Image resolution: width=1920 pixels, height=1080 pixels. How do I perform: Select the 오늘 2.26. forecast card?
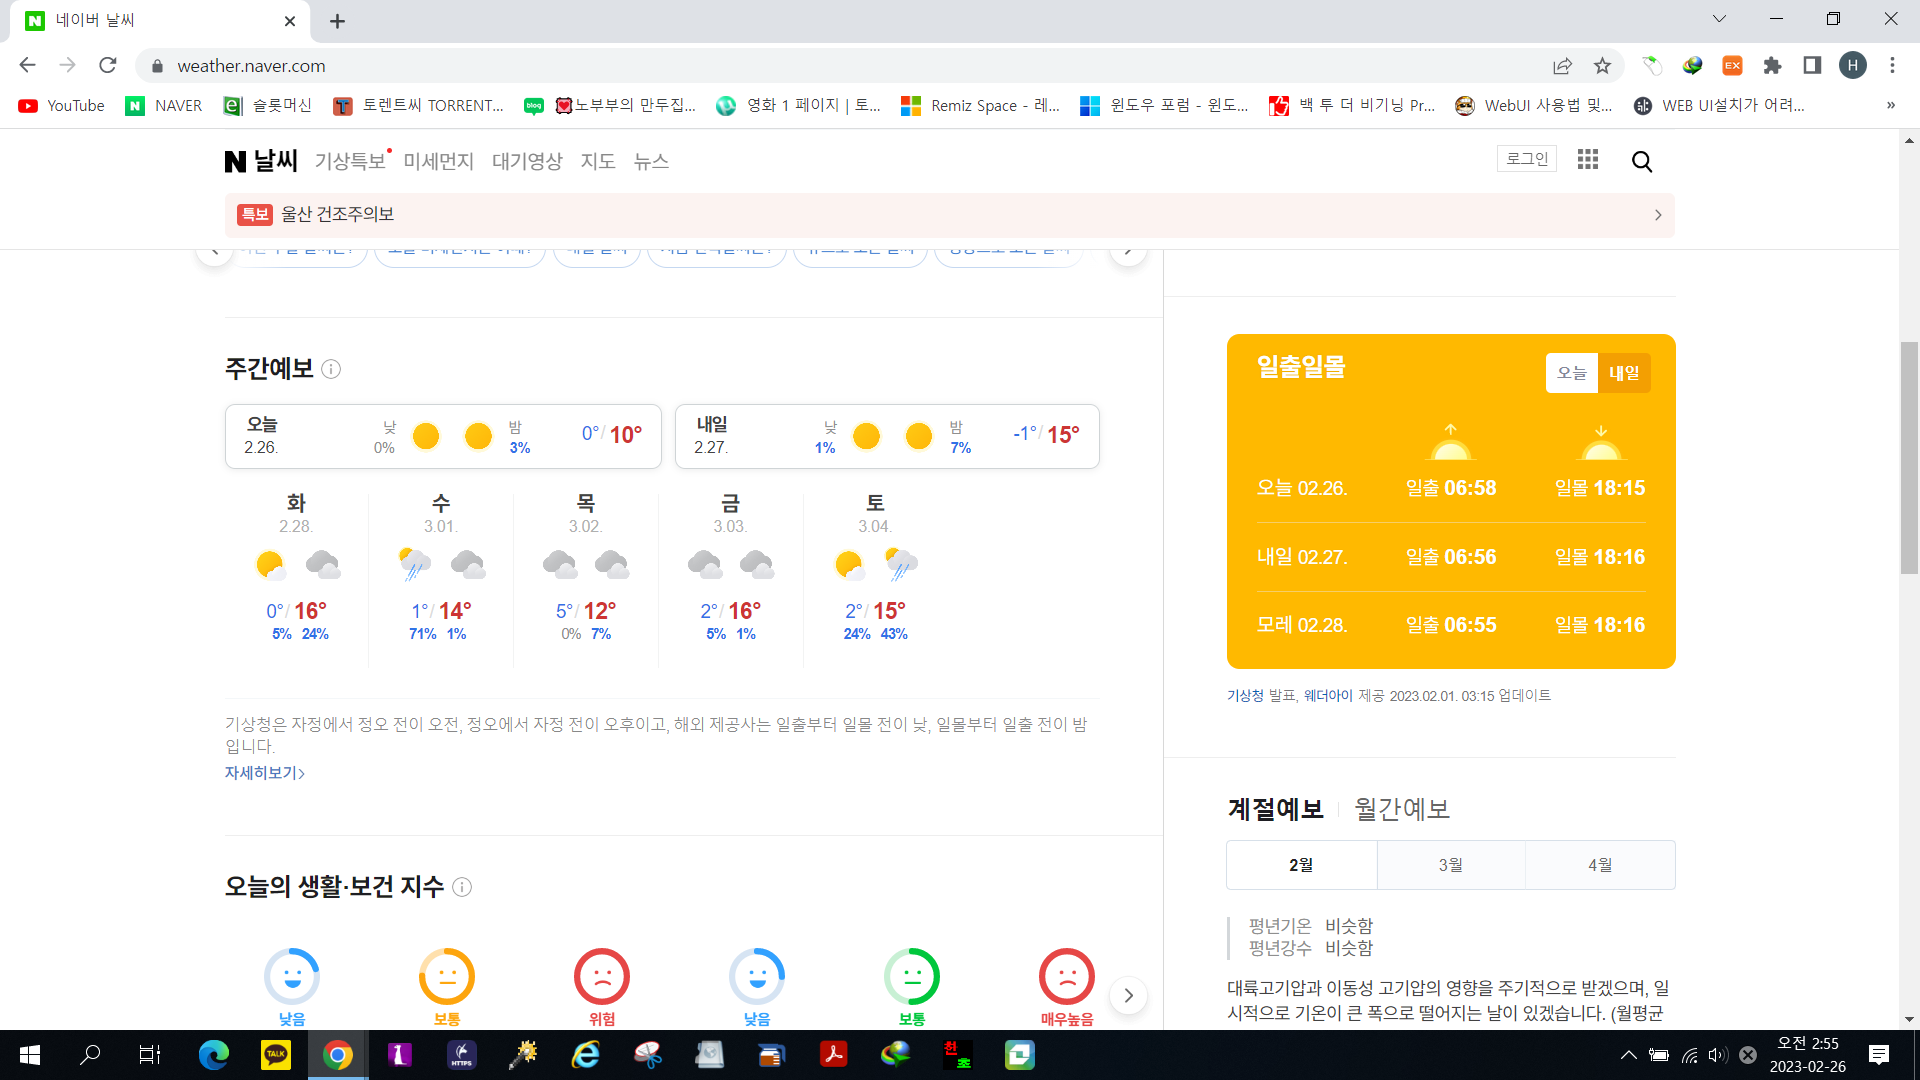tap(443, 436)
